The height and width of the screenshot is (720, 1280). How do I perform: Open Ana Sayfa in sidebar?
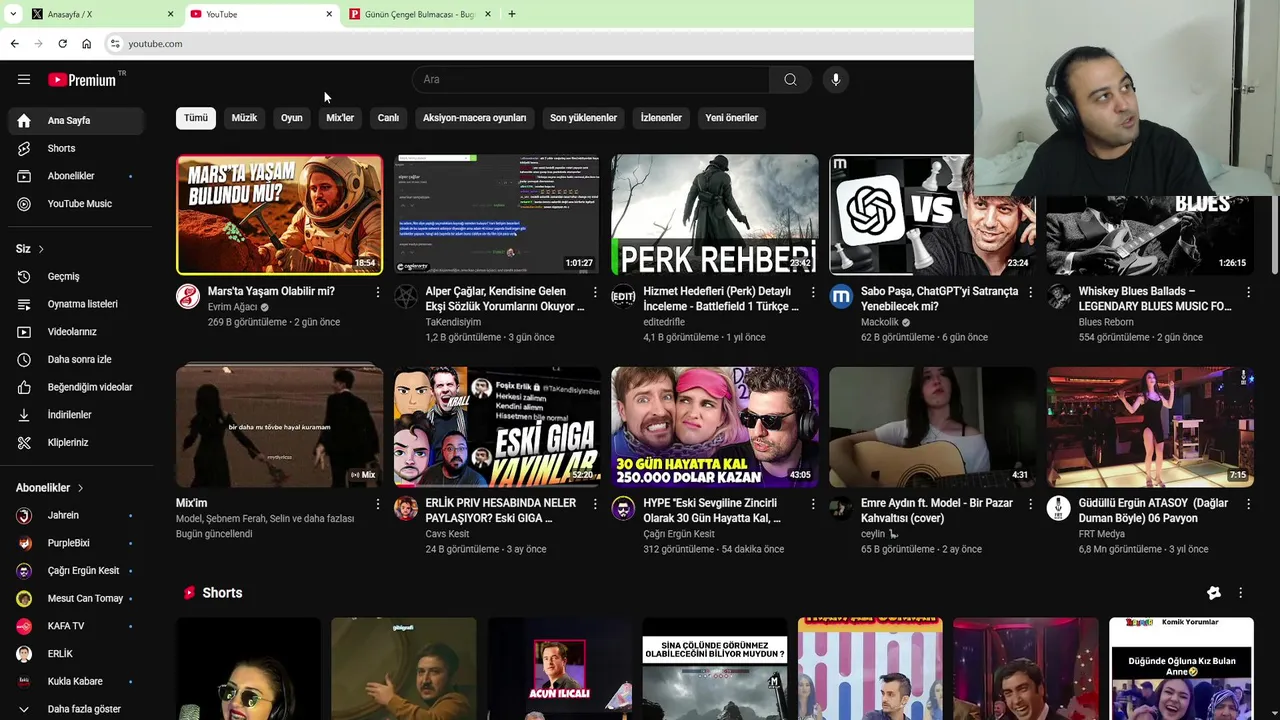[x=76, y=120]
